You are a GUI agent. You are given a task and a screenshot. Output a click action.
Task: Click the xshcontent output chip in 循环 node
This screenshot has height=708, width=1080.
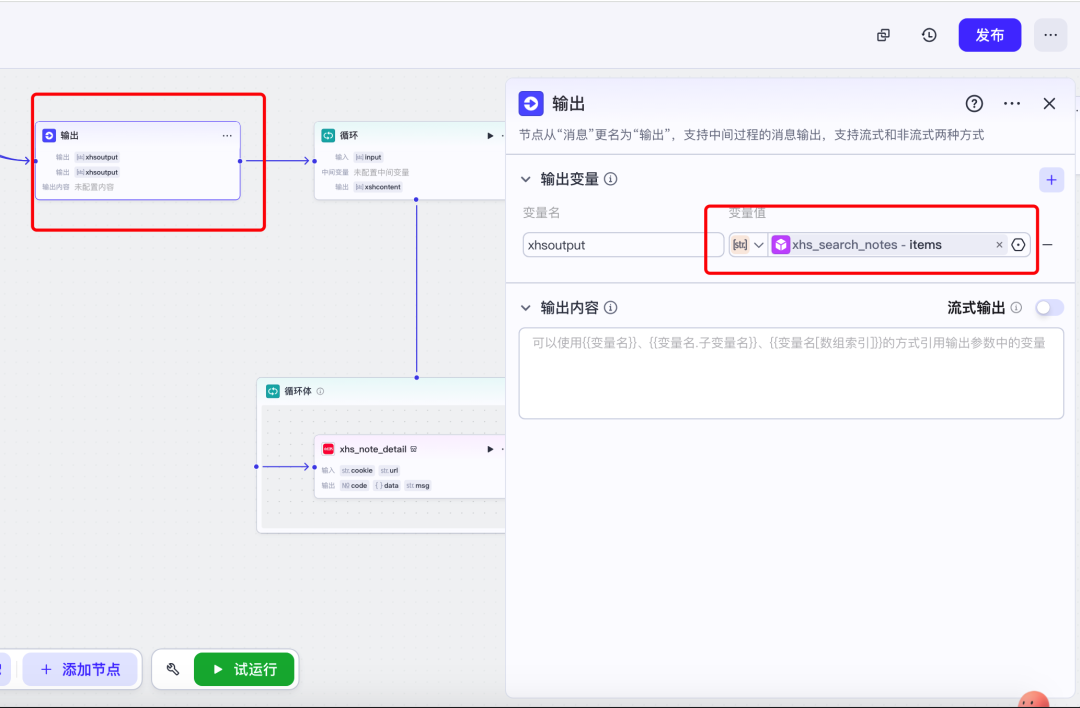click(377, 187)
